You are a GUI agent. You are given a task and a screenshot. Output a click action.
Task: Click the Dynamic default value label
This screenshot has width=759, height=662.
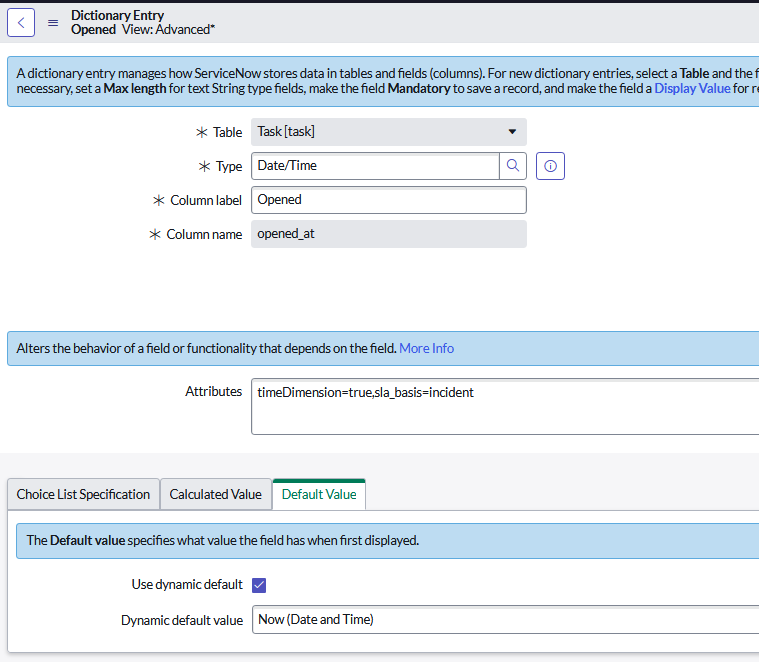coord(181,620)
